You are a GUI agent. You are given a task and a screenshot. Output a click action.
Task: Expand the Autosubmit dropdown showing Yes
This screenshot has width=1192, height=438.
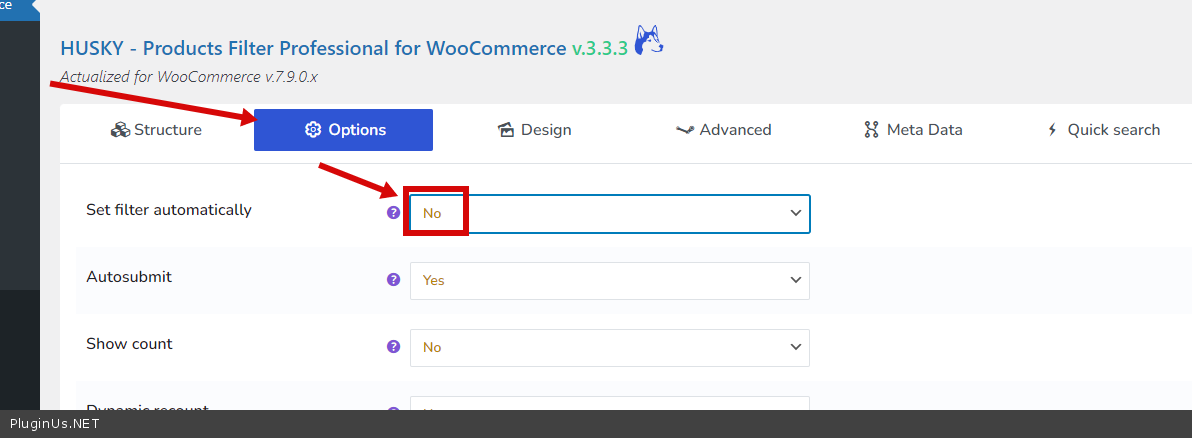609,280
